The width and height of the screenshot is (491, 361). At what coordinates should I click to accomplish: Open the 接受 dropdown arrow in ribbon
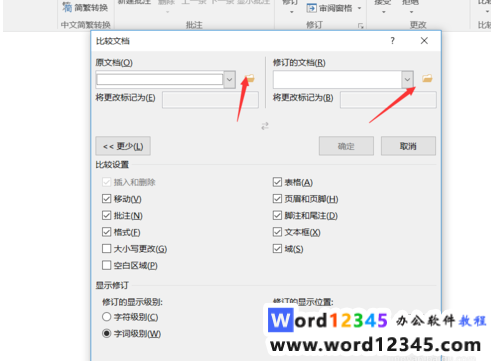coord(383,12)
